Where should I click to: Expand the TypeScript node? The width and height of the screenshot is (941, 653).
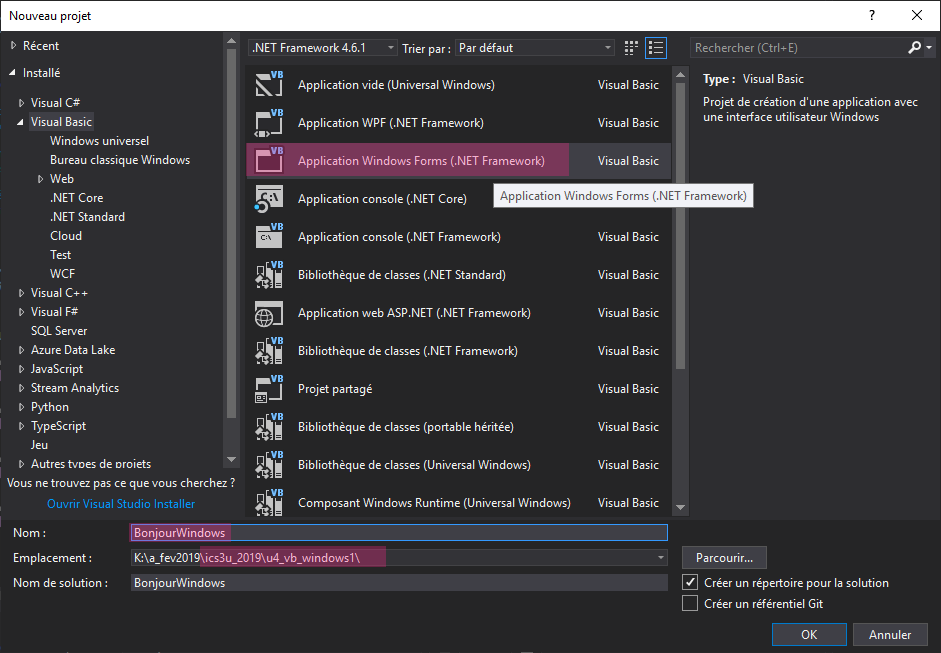pyautogui.click(x=22, y=426)
